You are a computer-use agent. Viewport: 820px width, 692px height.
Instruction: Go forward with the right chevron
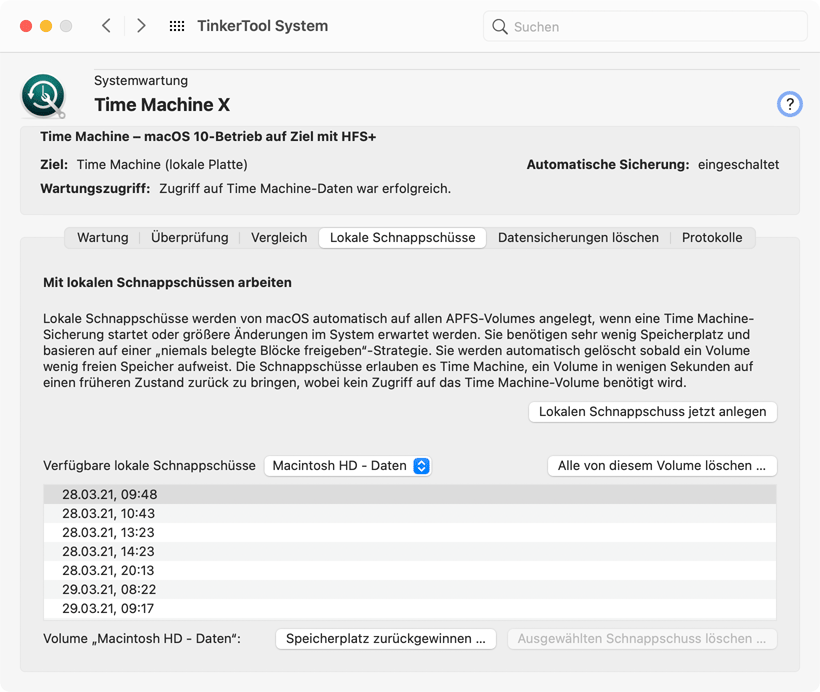(x=141, y=26)
